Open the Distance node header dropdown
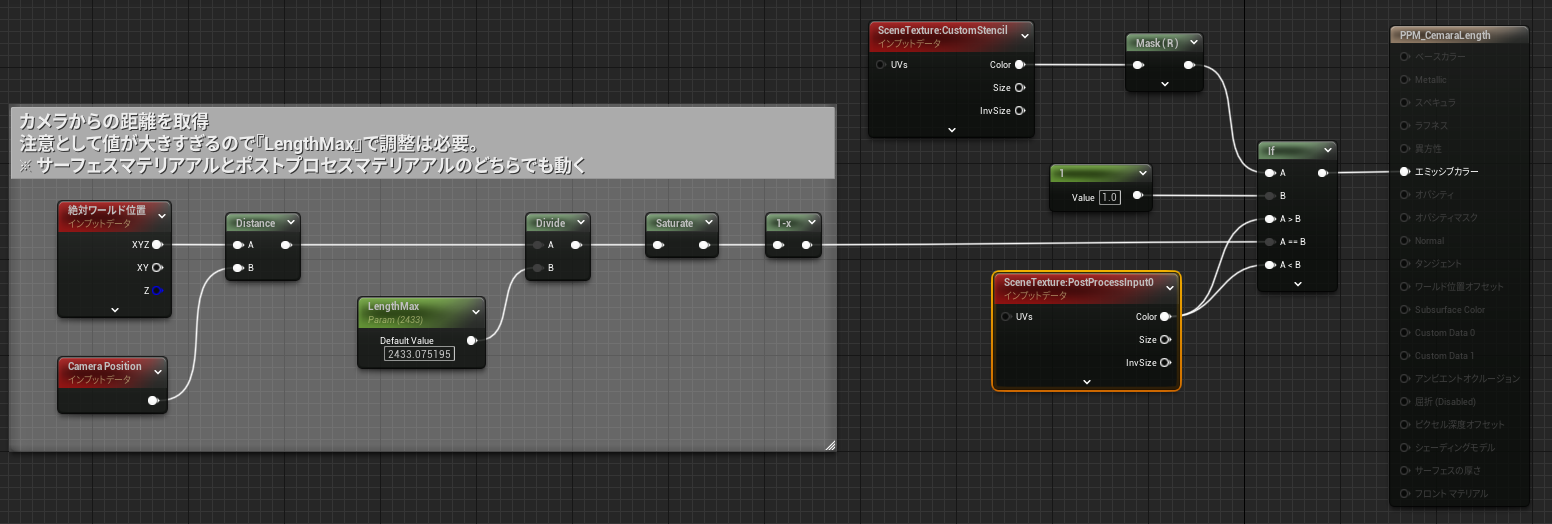Viewport: 1552px width, 524px height. click(290, 222)
